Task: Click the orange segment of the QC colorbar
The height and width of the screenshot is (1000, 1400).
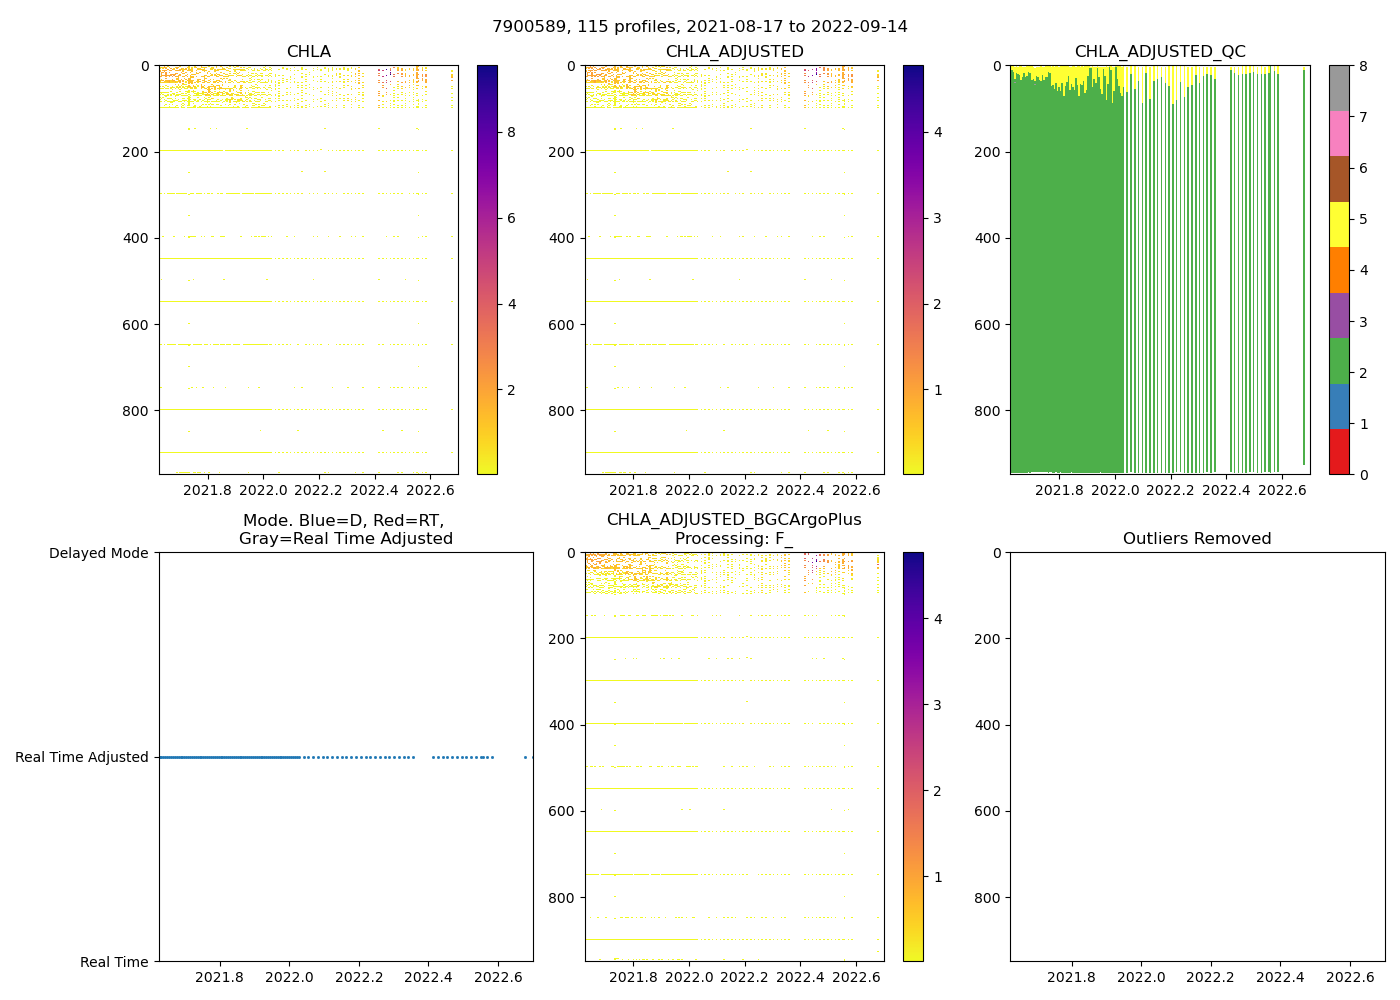Action: [x=1339, y=270]
